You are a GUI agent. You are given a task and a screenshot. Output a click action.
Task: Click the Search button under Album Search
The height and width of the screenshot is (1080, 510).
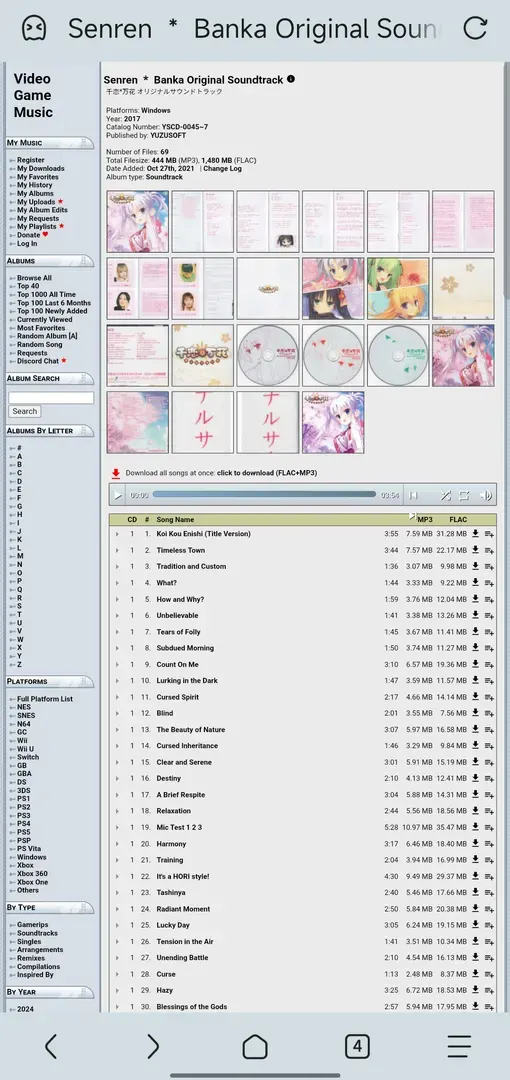tap(25, 411)
